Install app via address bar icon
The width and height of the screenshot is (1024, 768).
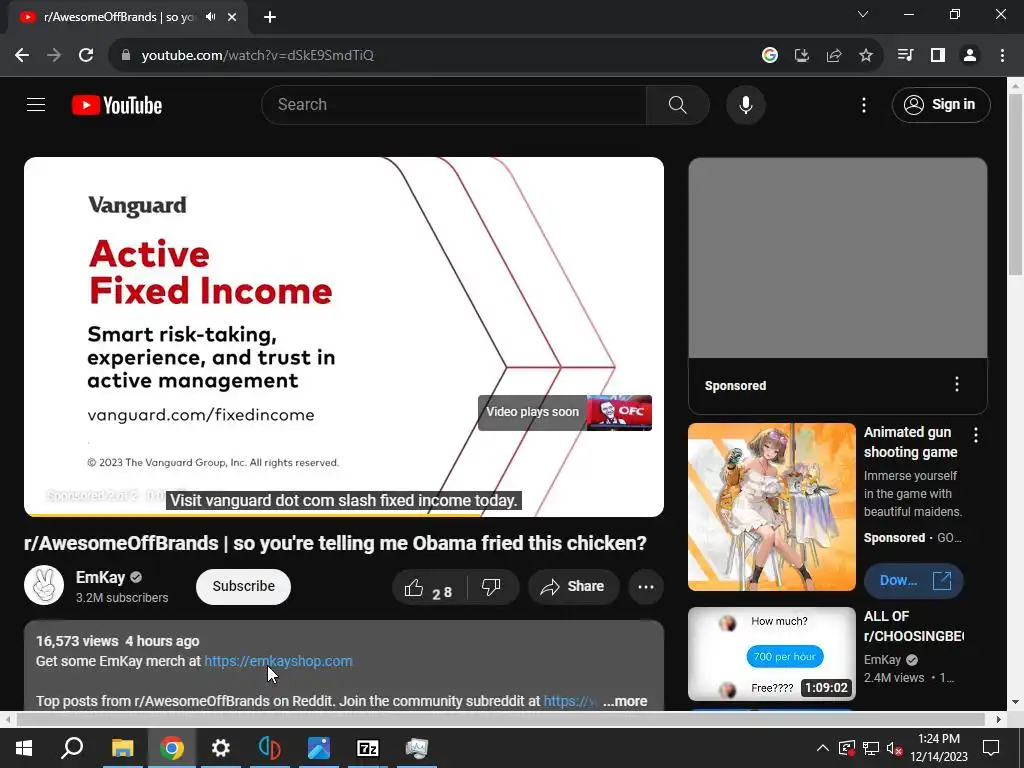(801, 56)
